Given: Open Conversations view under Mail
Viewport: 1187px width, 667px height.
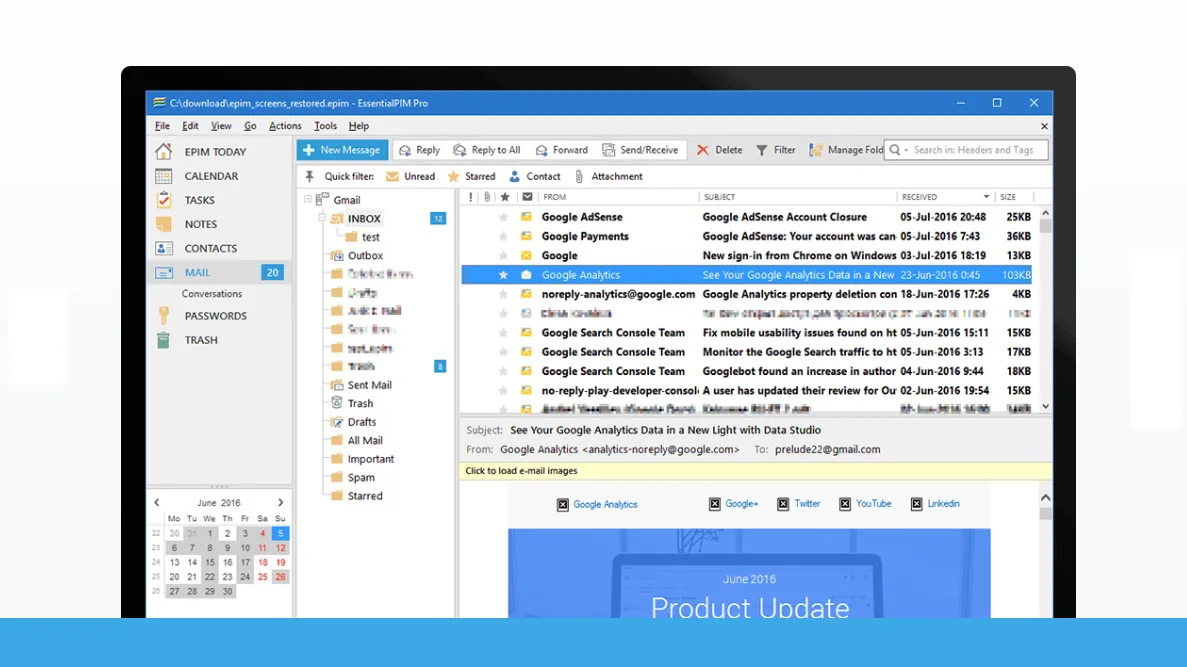Looking at the screenshot, I should tap(212, 294).
